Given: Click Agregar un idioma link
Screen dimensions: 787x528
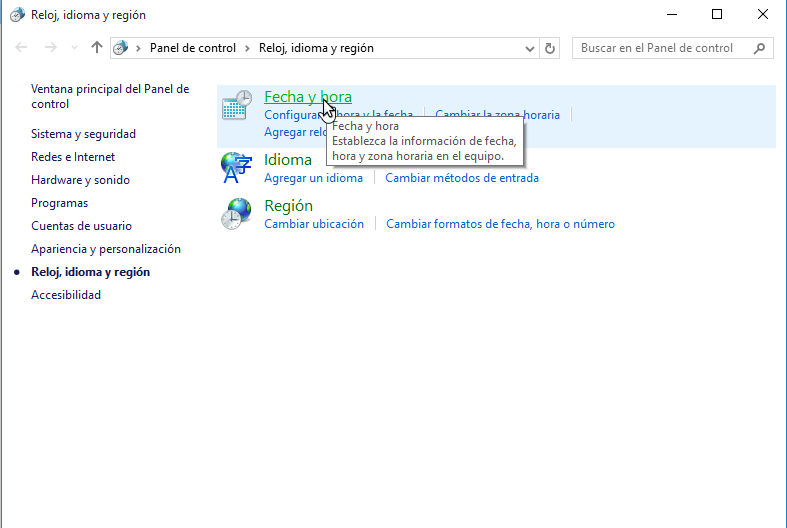Looking at the screenshot, I should [x=313, y=178].
